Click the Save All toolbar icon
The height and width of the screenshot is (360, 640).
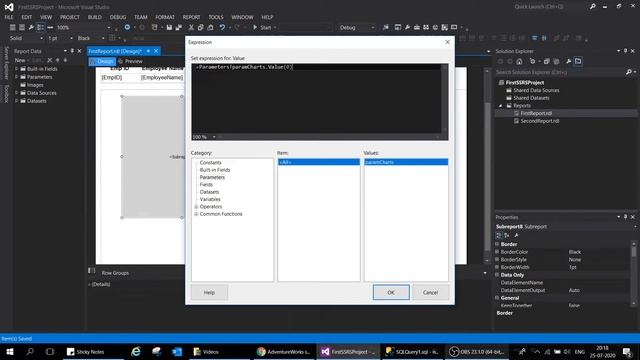(x=179, y=27)
